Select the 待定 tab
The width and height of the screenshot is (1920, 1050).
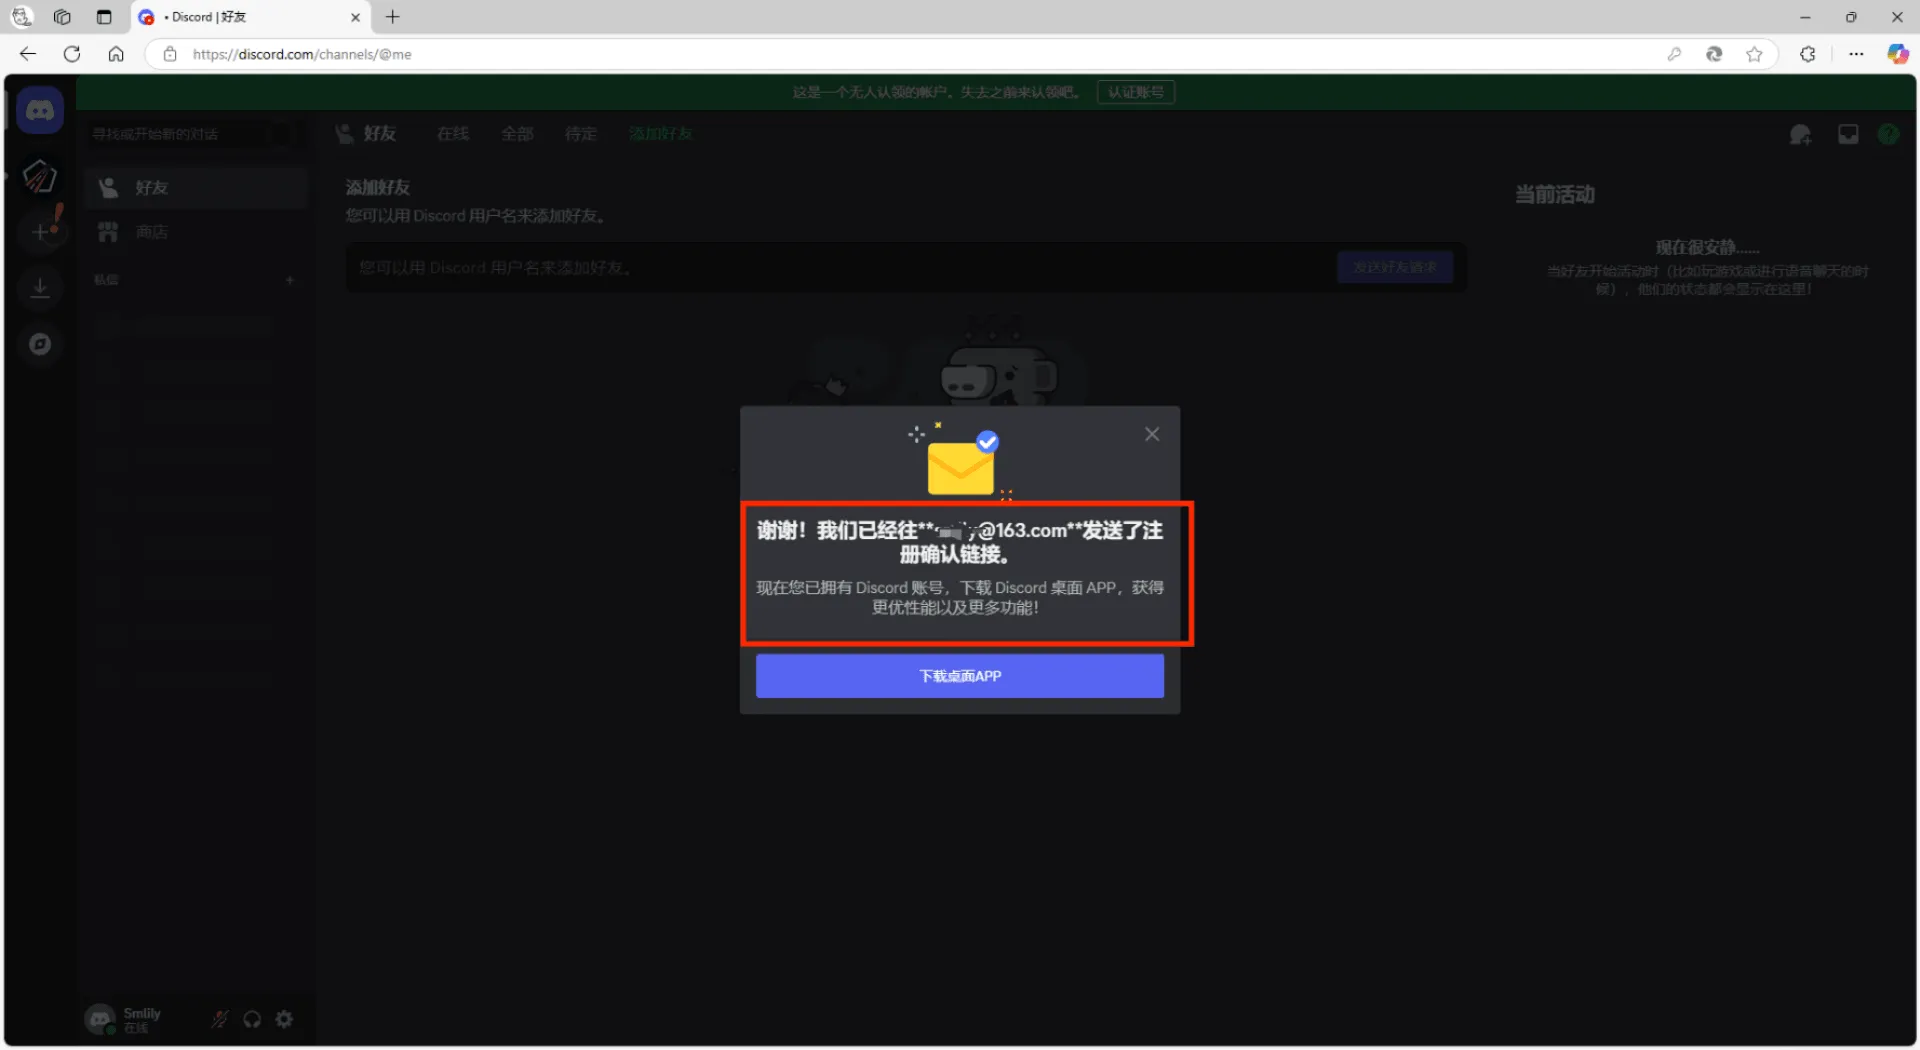(x=581, y=134)
